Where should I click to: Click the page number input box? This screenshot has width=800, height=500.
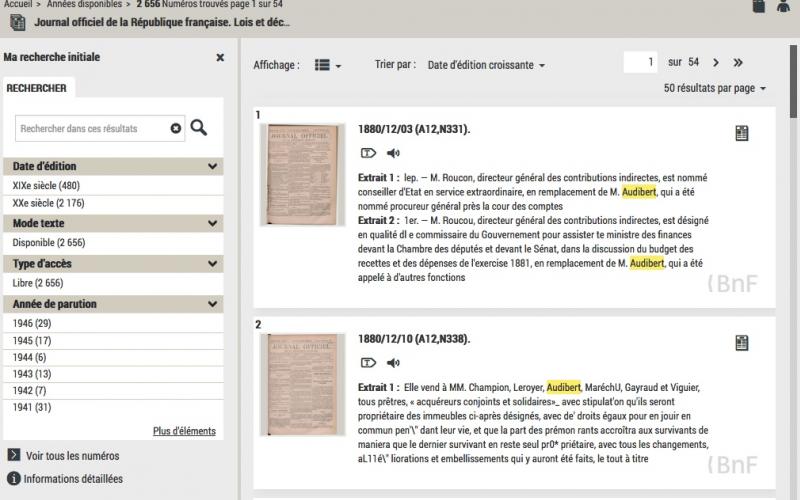pyautogui.click(x=640, y=62)
